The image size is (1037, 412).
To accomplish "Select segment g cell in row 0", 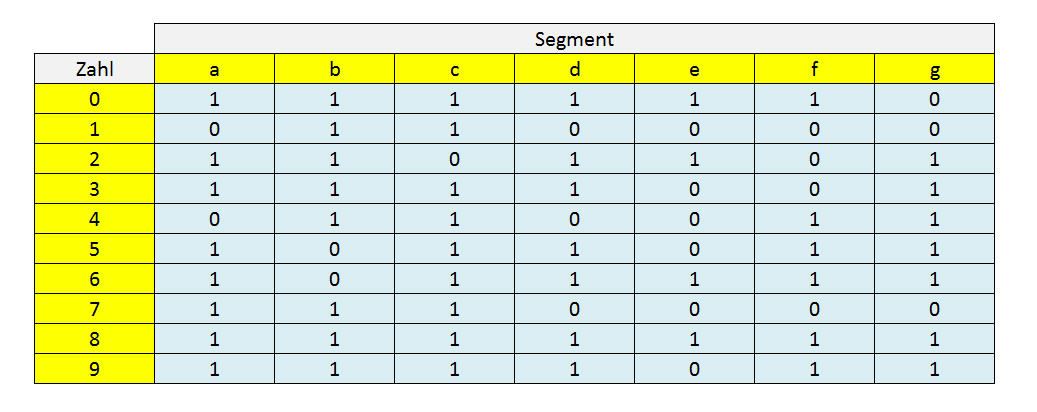I will click(x=934, y=99).
